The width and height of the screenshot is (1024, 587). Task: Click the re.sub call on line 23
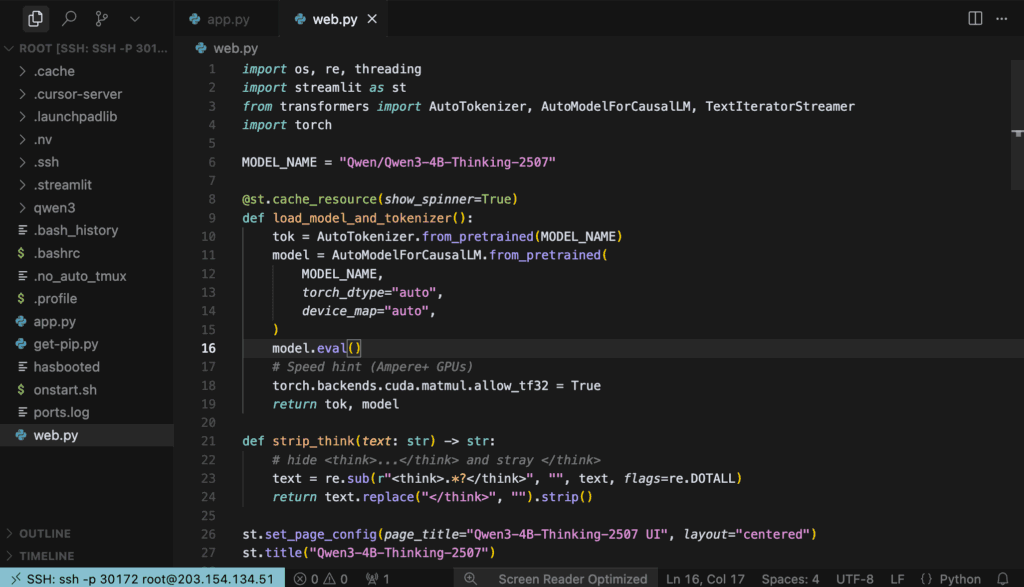pos(347,479)
